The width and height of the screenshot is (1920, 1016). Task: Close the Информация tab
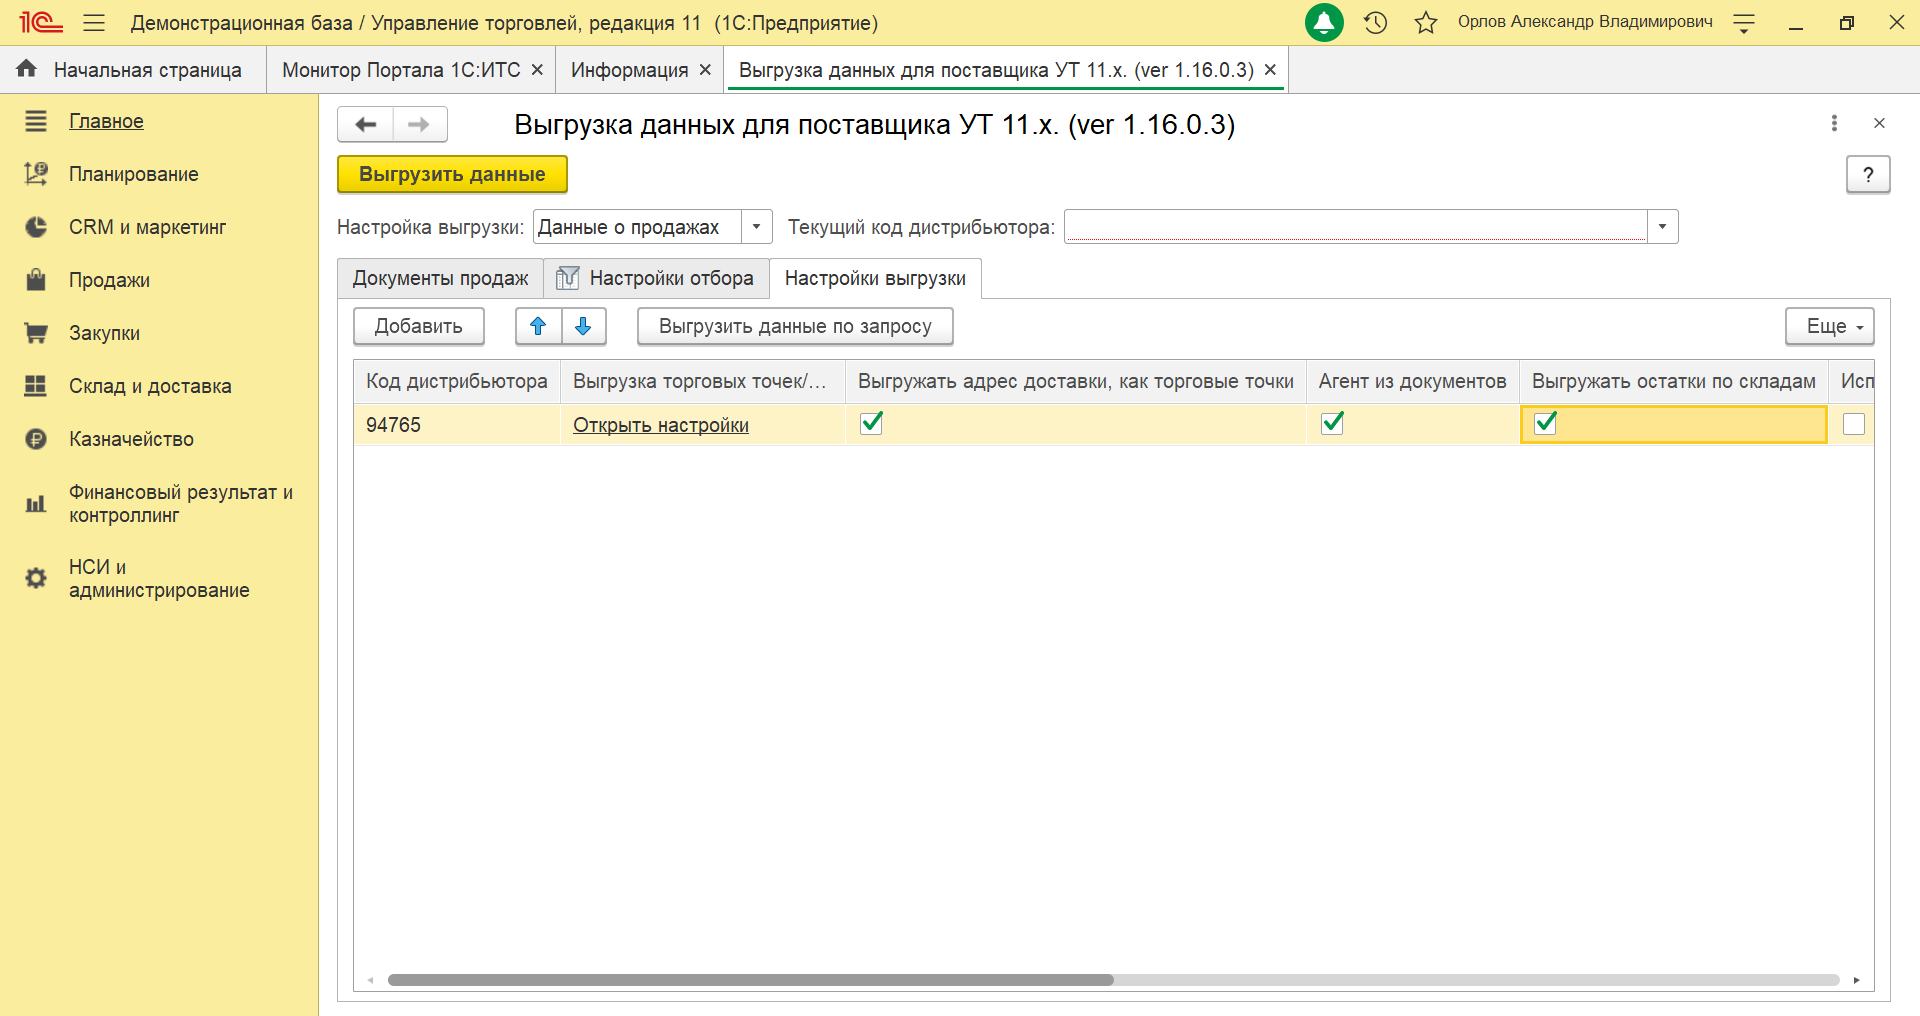(x=705, y=70)
